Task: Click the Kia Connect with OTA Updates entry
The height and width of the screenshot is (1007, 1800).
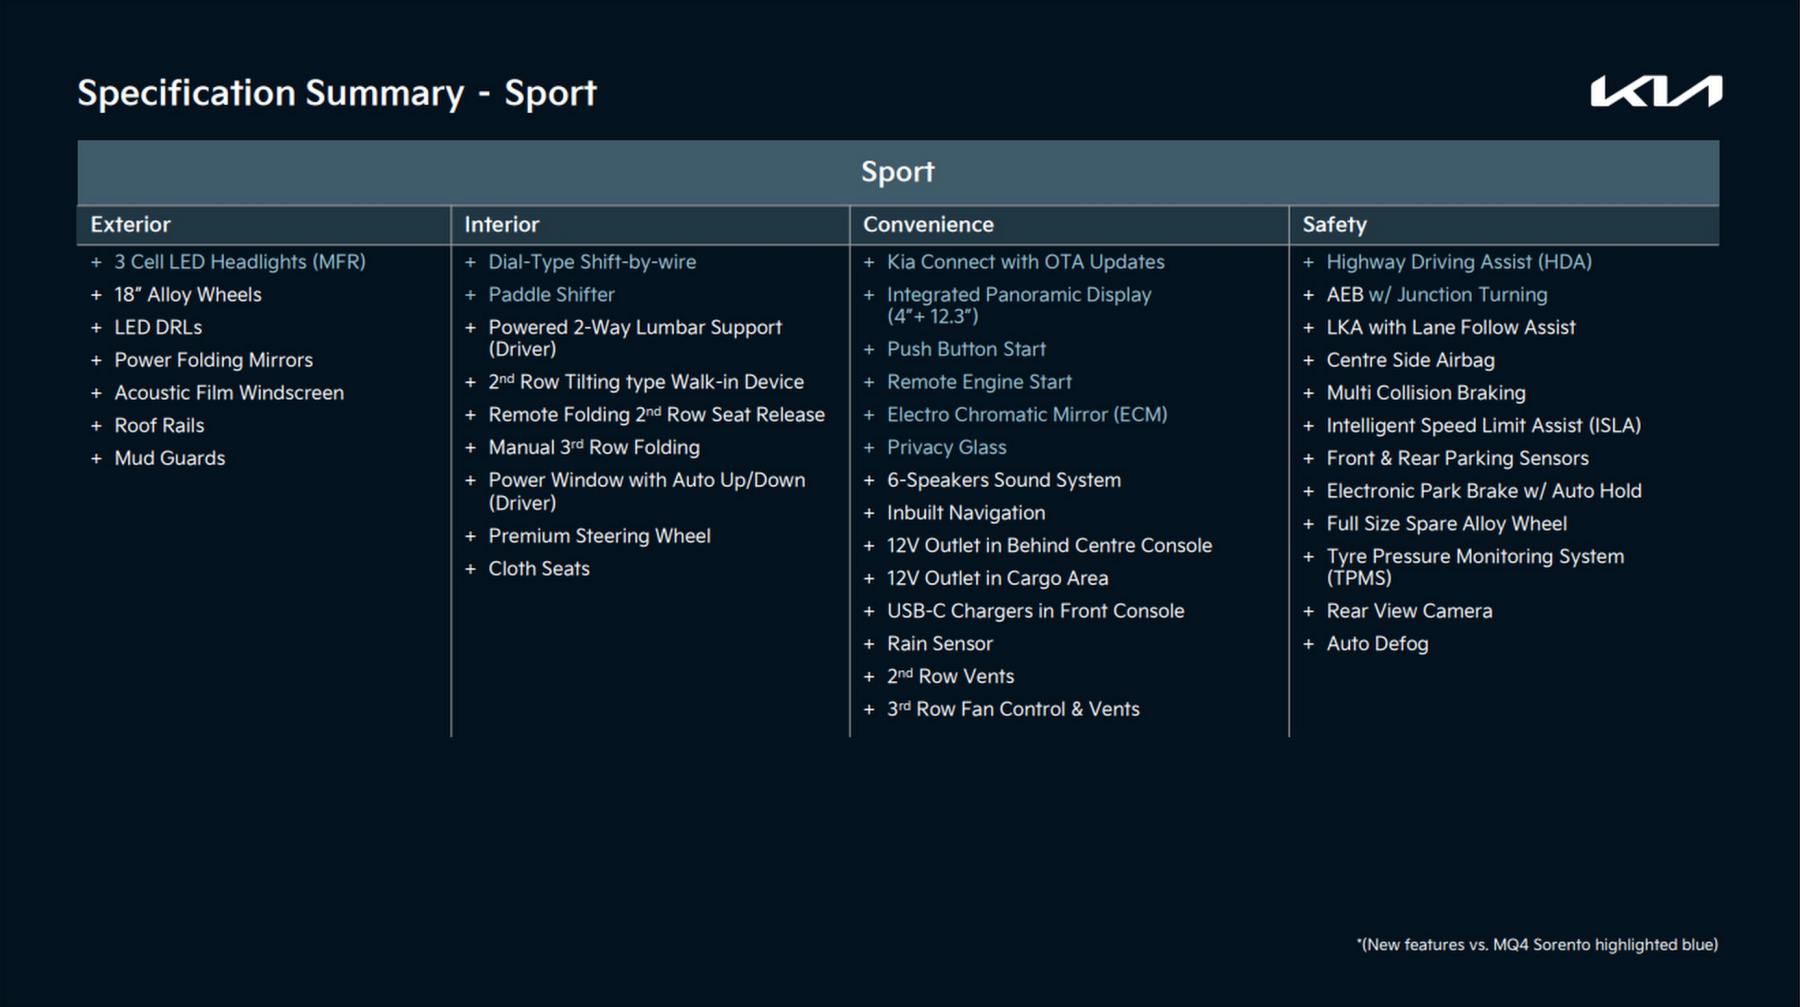Action: 1026,261
